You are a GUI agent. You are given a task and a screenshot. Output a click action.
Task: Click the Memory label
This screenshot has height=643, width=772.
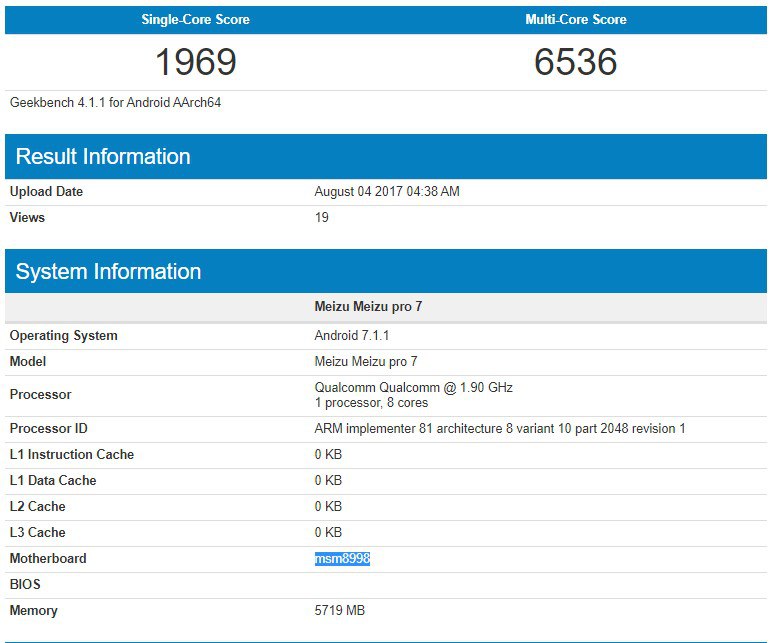33,611
